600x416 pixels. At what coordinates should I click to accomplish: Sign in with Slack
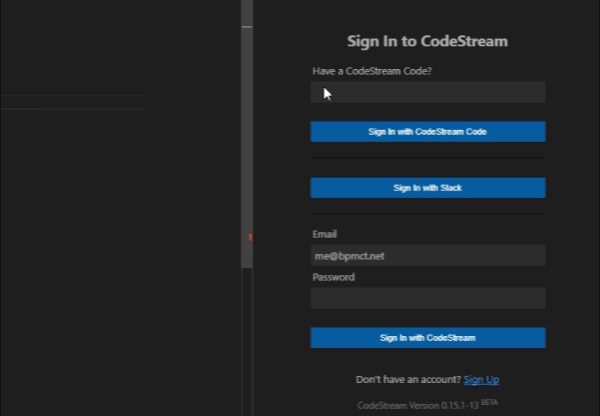pos(428,188)
